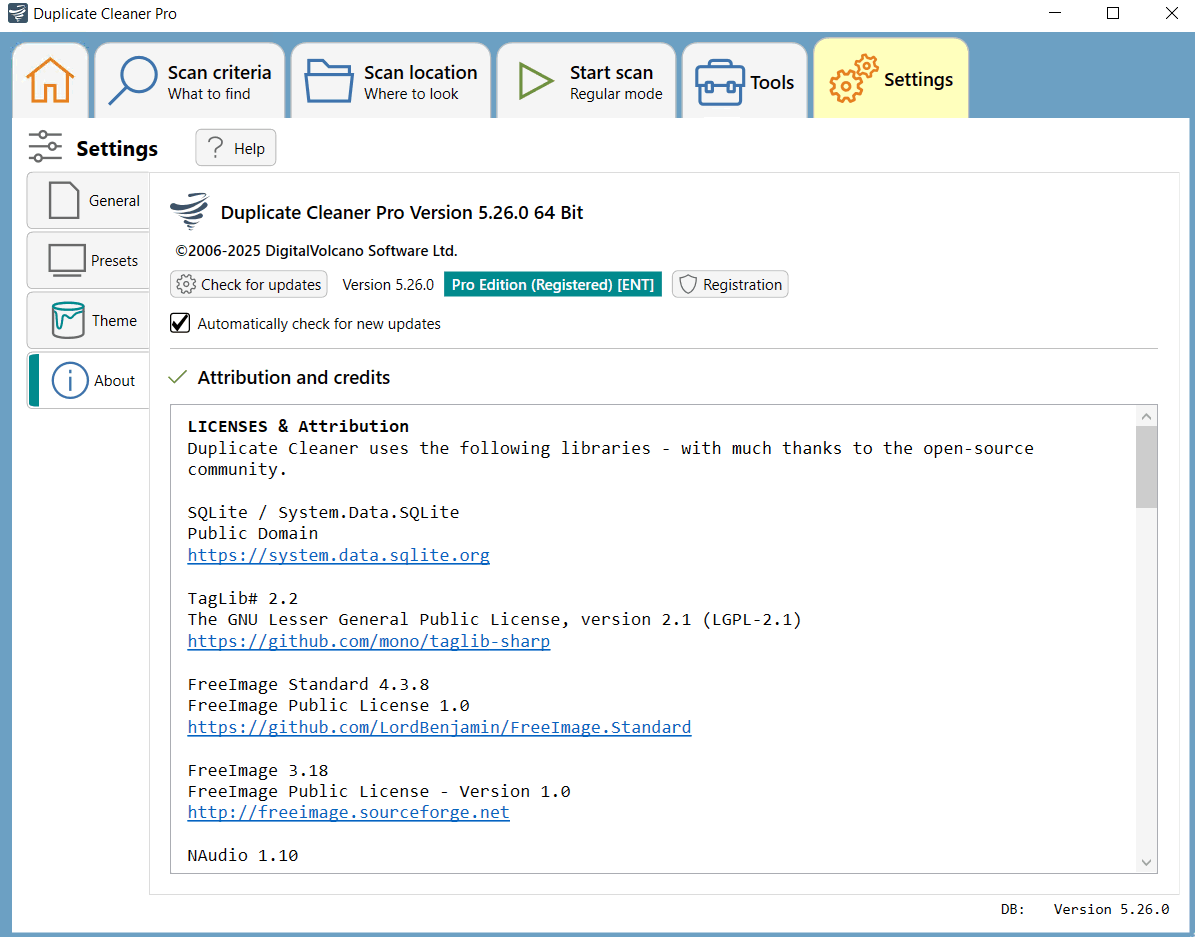Screen dimensions: 1195x937
Task: Click the Presets monitor icon
Action: point(67,261)
